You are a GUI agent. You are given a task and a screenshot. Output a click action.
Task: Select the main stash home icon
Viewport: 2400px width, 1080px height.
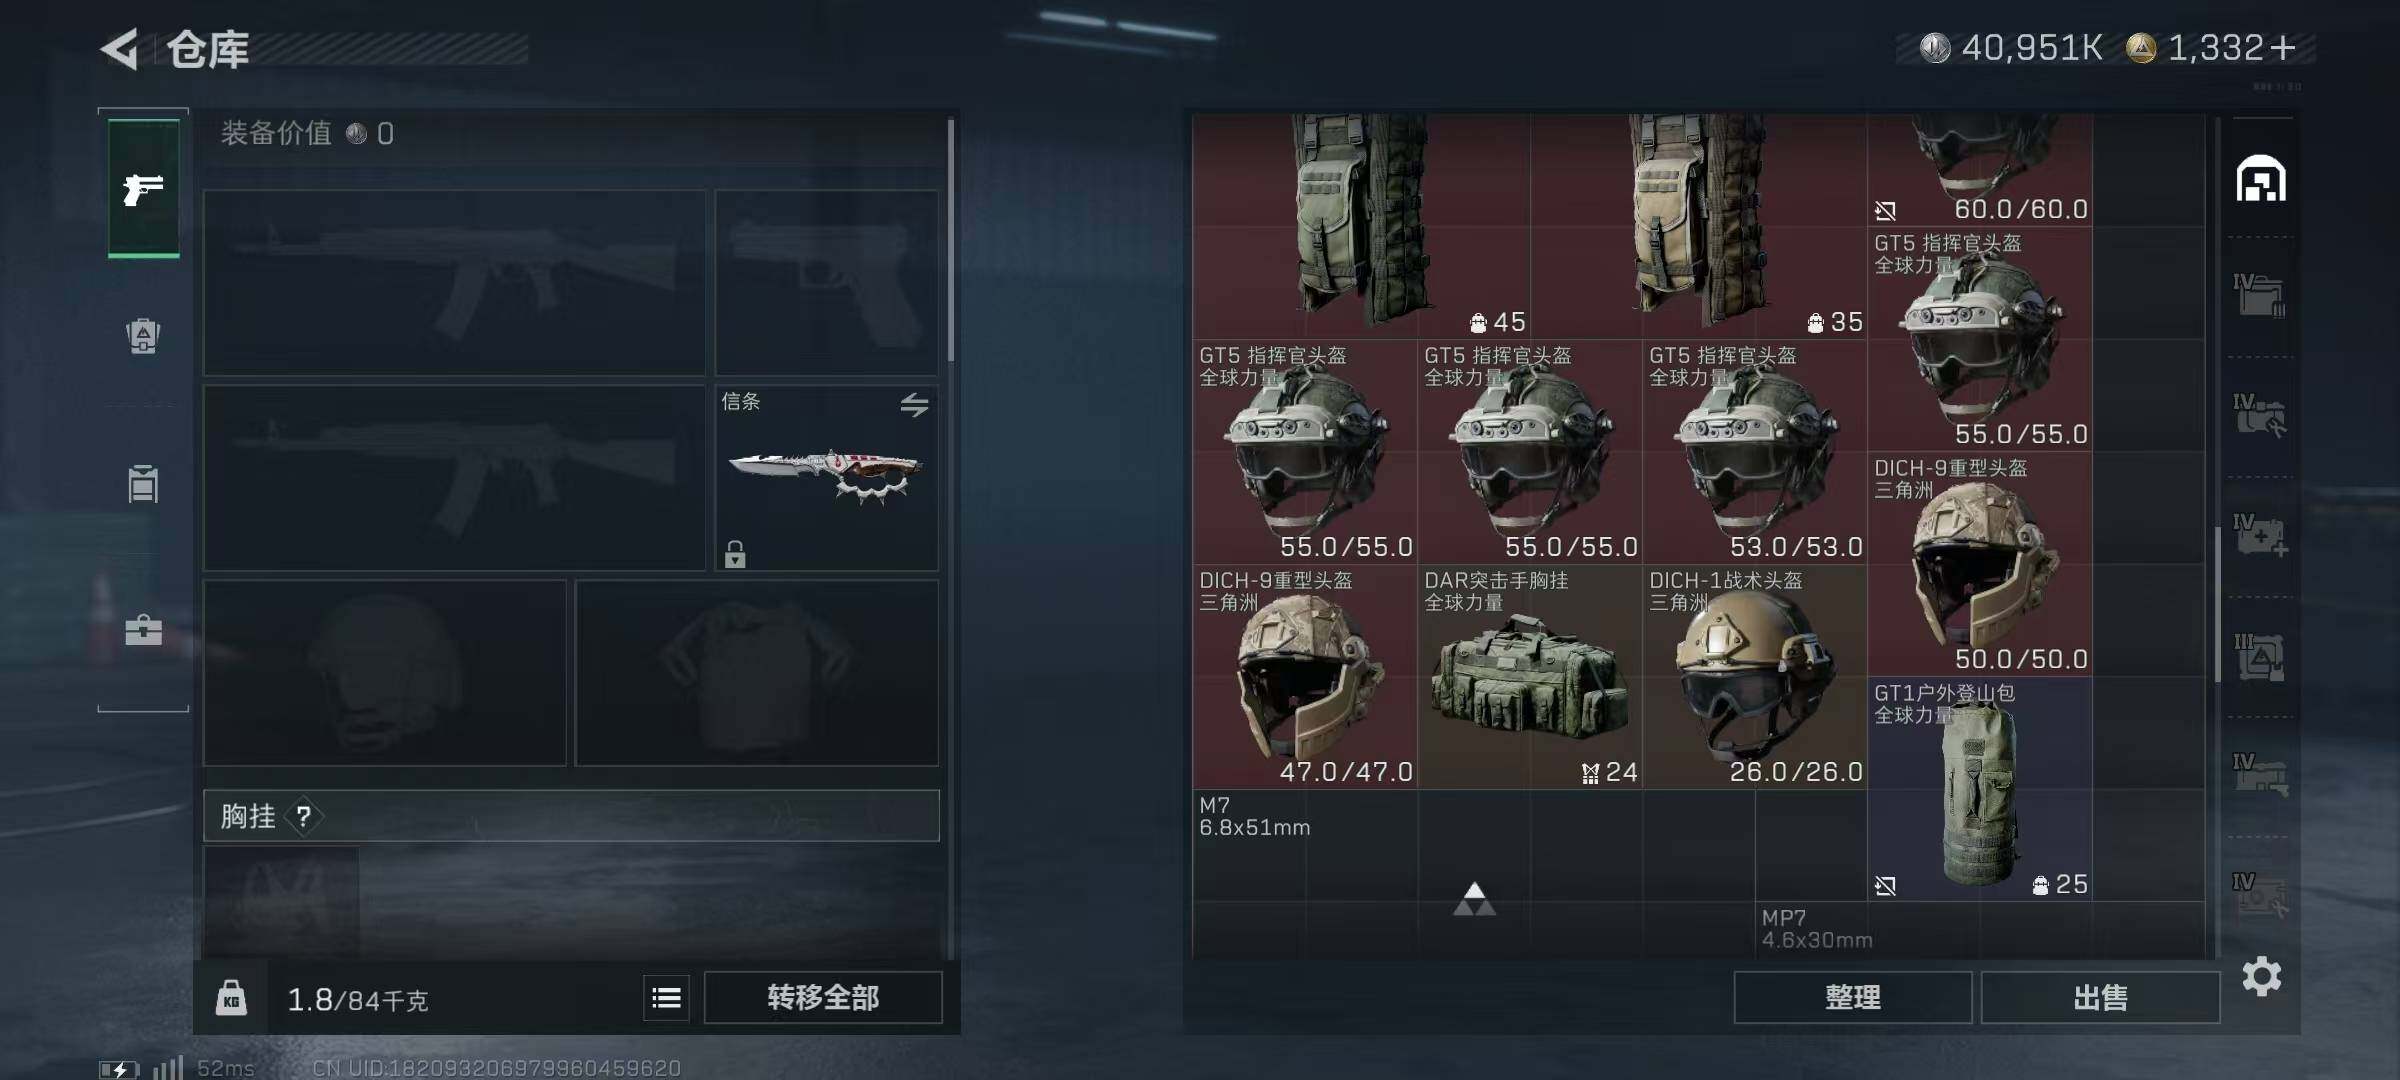(x=2261, y=179)
